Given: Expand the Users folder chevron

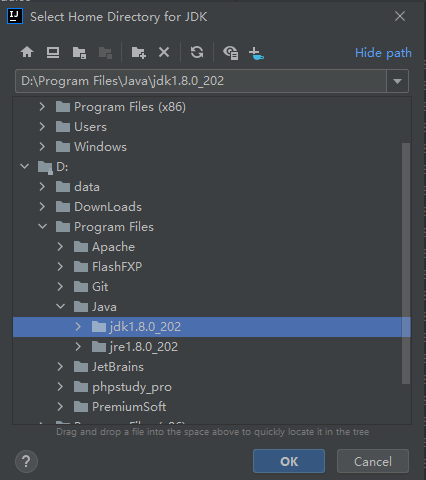Looking at the screenshot, I should (42, 127).
